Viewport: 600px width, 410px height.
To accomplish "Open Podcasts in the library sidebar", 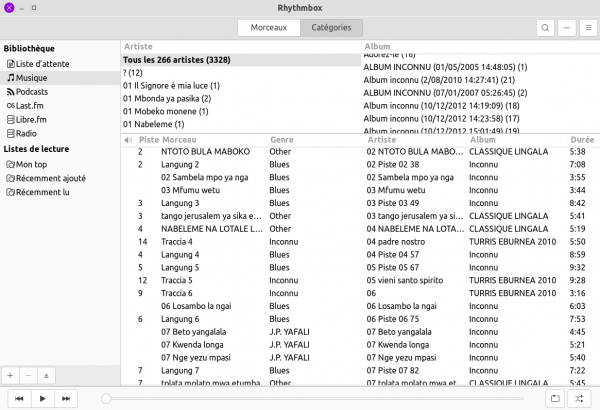I will pos(32,92).
